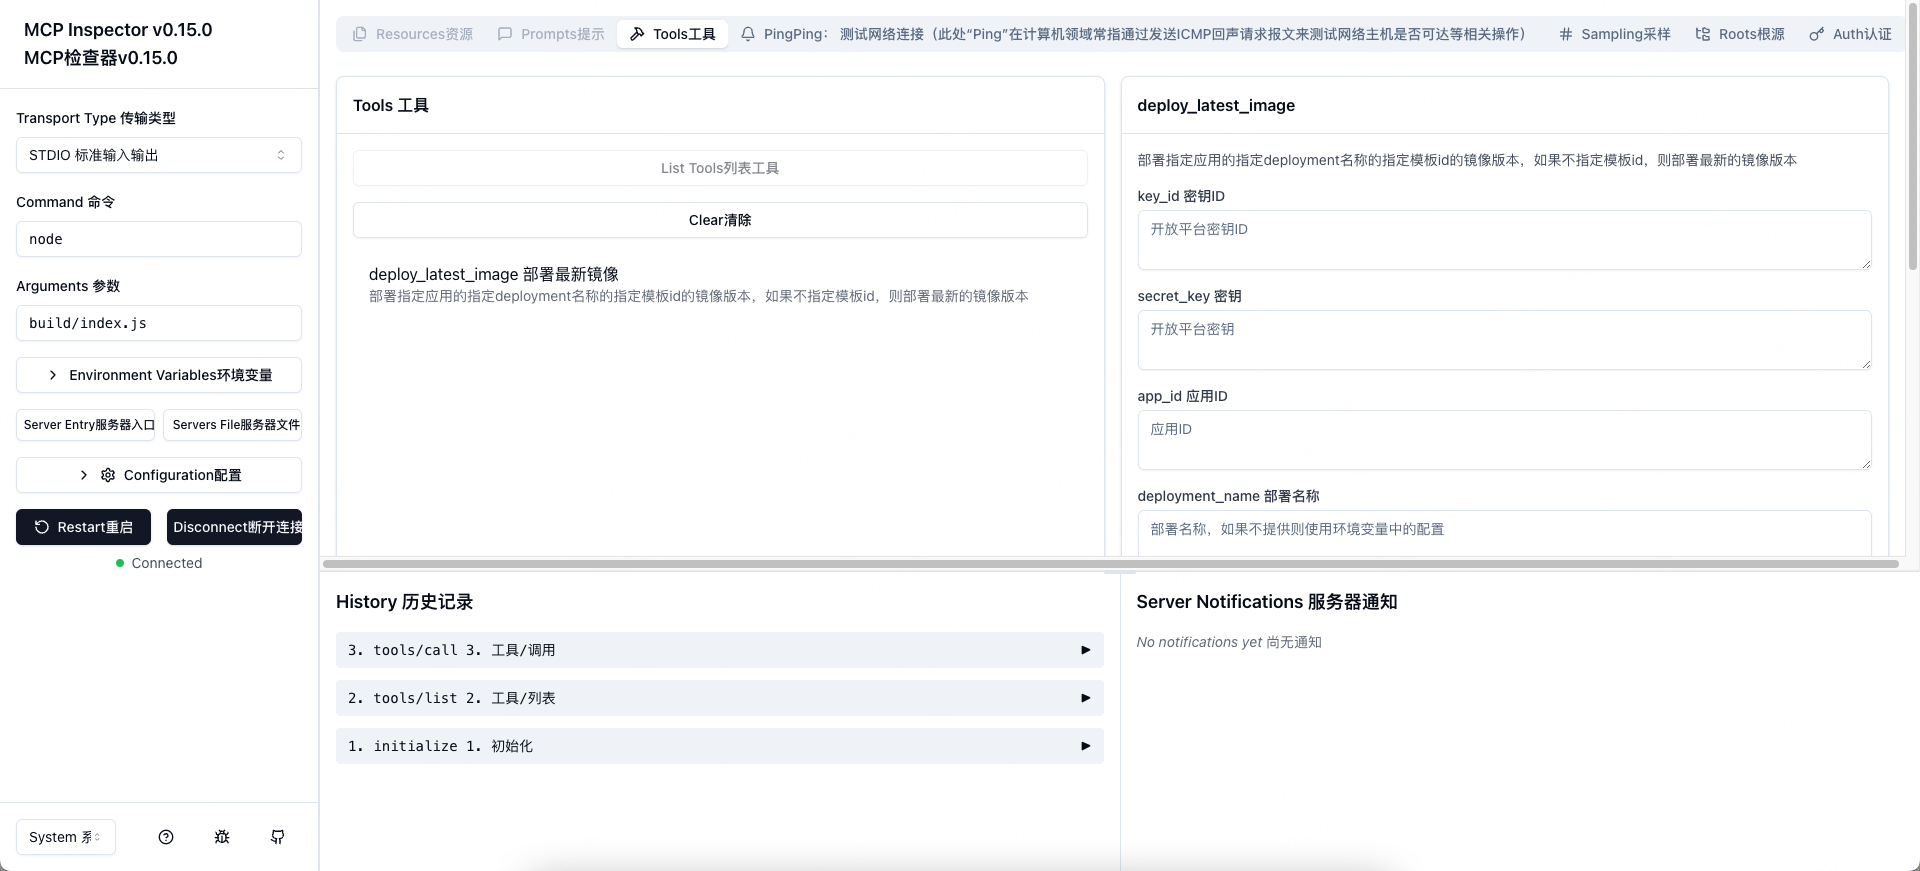Click the key_id input field
Image resolution: width=1920 pixels, height=871 pixels.
coord(1503,240)
